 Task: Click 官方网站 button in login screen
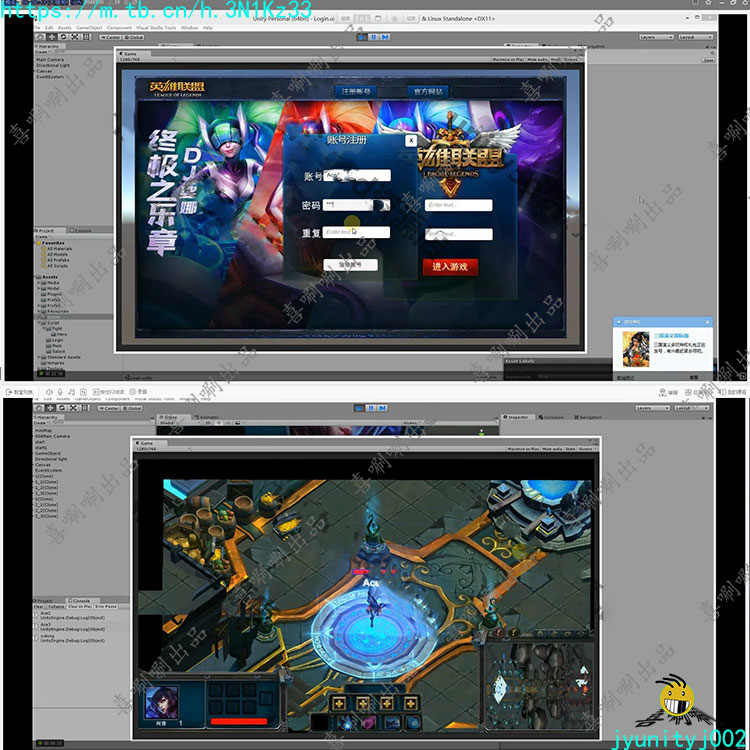click(x=428, y=91)
